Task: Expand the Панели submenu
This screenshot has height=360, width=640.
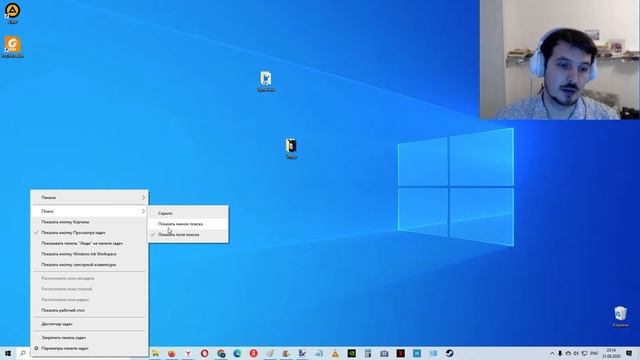Action: (x=89, y=198)
